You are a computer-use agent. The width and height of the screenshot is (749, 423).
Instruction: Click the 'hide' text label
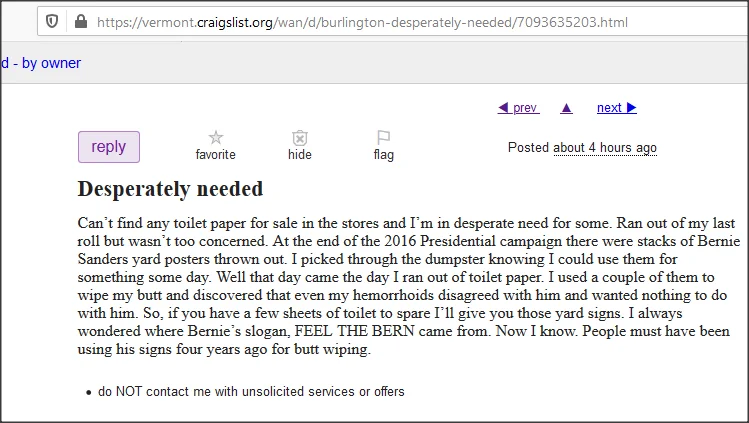[300, 155]
